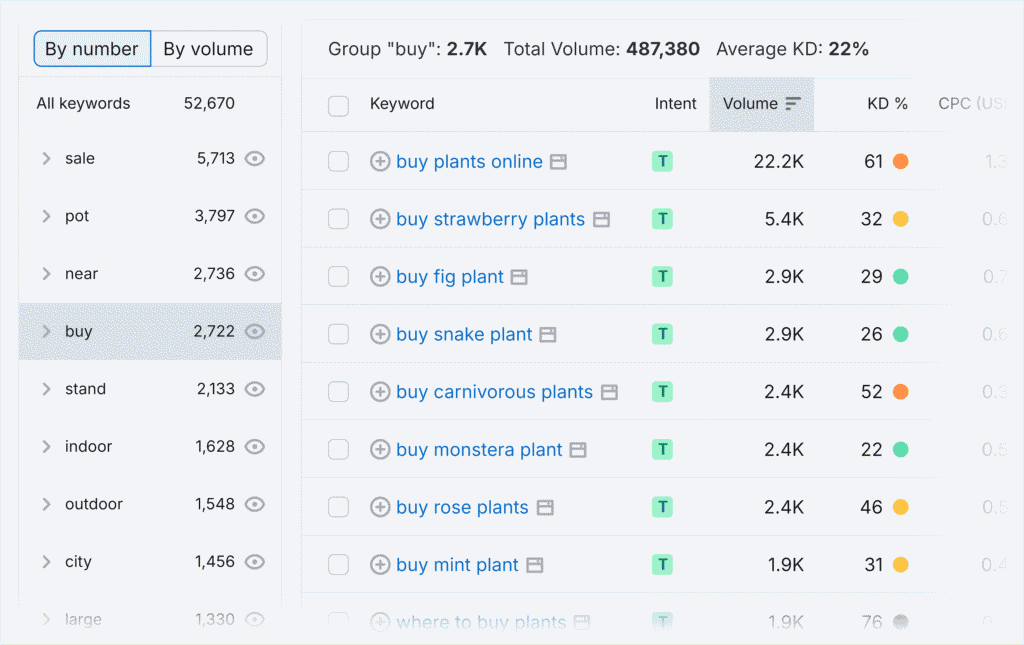
Task: Toggle the select-all checkbox in table header
Action: click(338, 106)
